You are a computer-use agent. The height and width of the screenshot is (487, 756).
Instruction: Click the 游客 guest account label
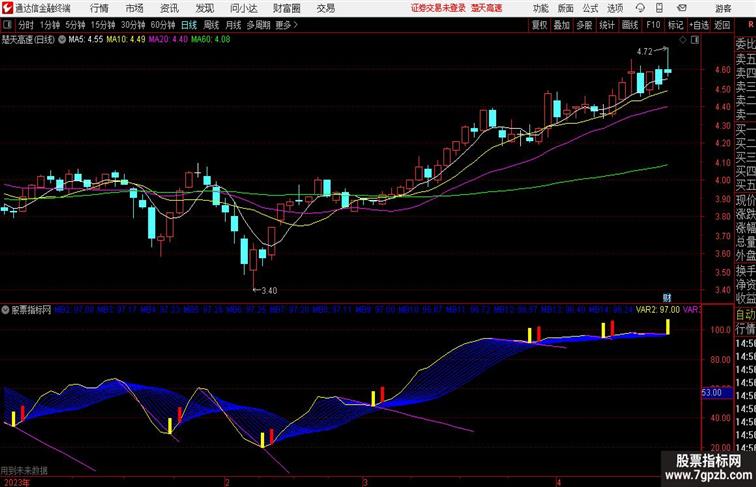tap(723, 8)
